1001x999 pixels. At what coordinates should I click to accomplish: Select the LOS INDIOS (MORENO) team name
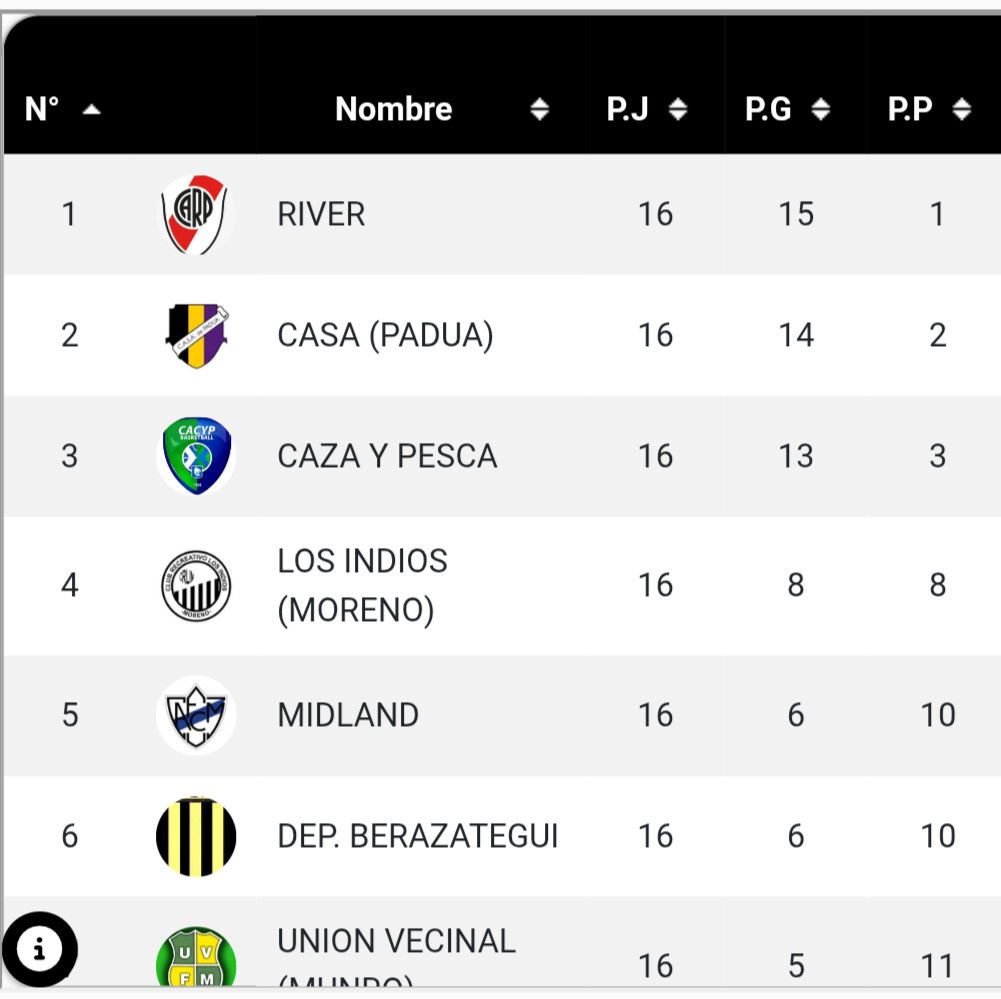coord(363,586)
